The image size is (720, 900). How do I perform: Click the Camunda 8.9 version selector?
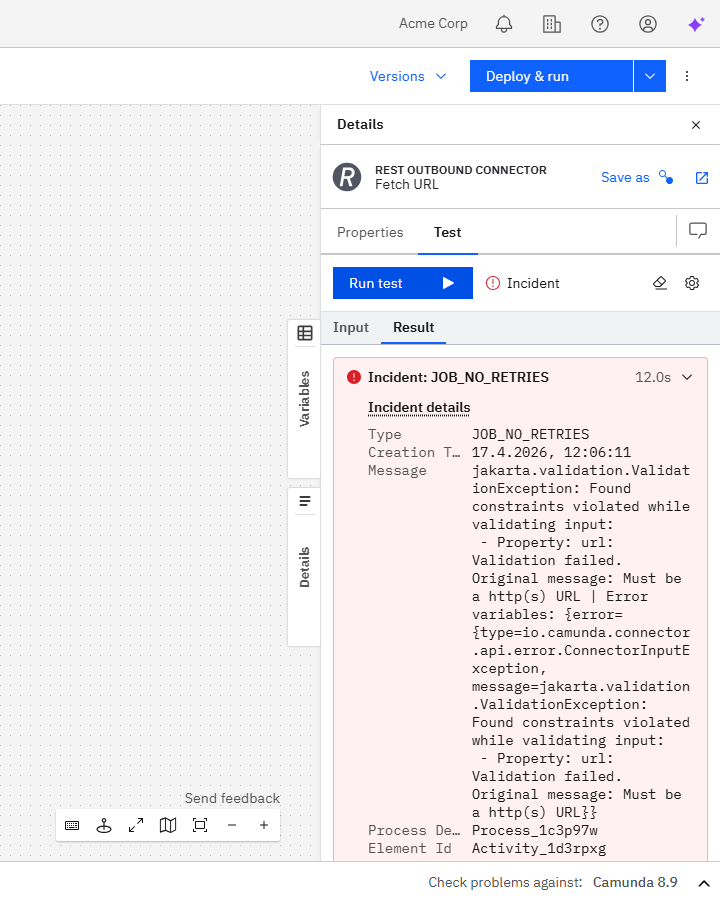click(635, 882)
